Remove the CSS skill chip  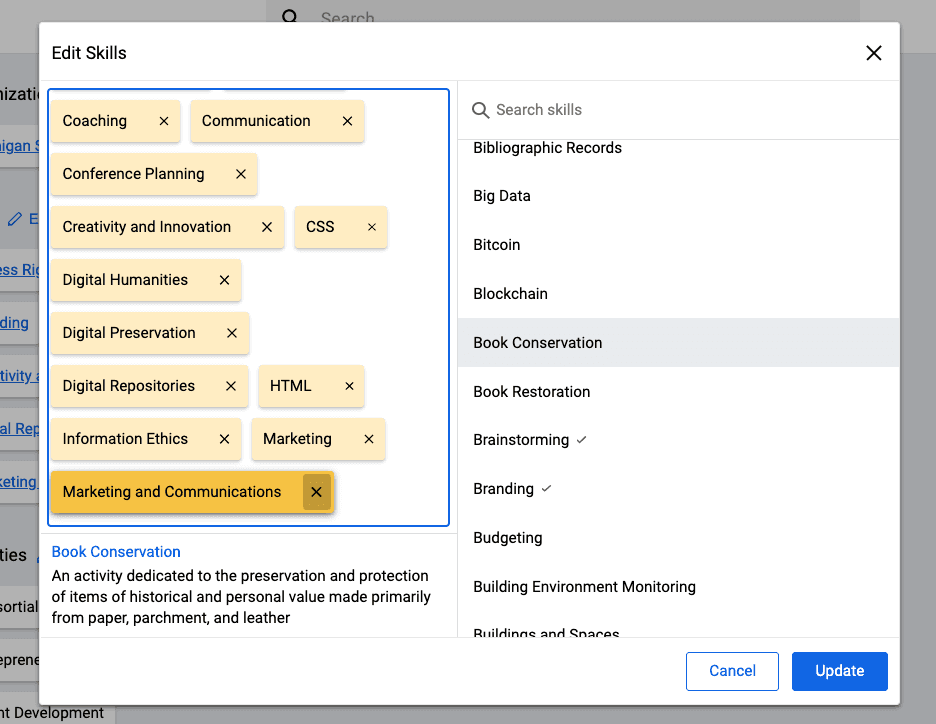click(372, 227)
